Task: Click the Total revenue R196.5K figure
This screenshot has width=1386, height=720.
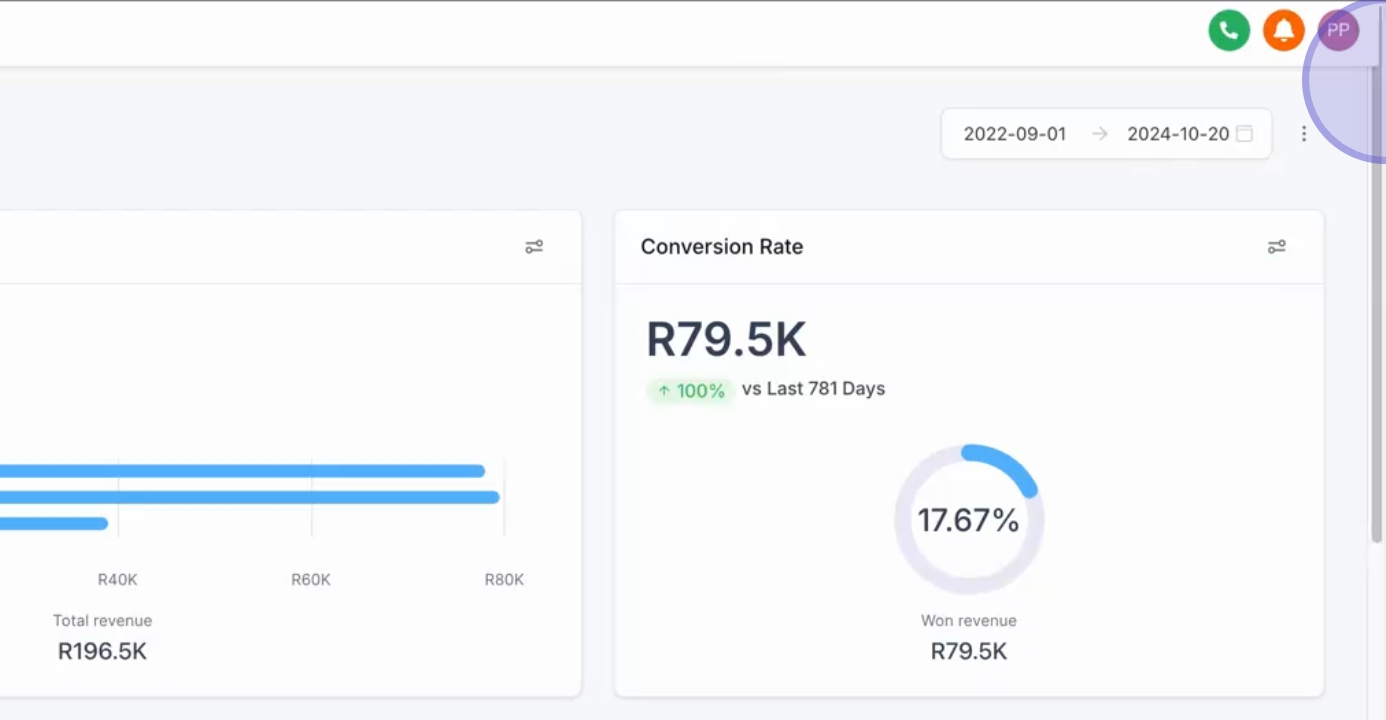Action: 102,652
